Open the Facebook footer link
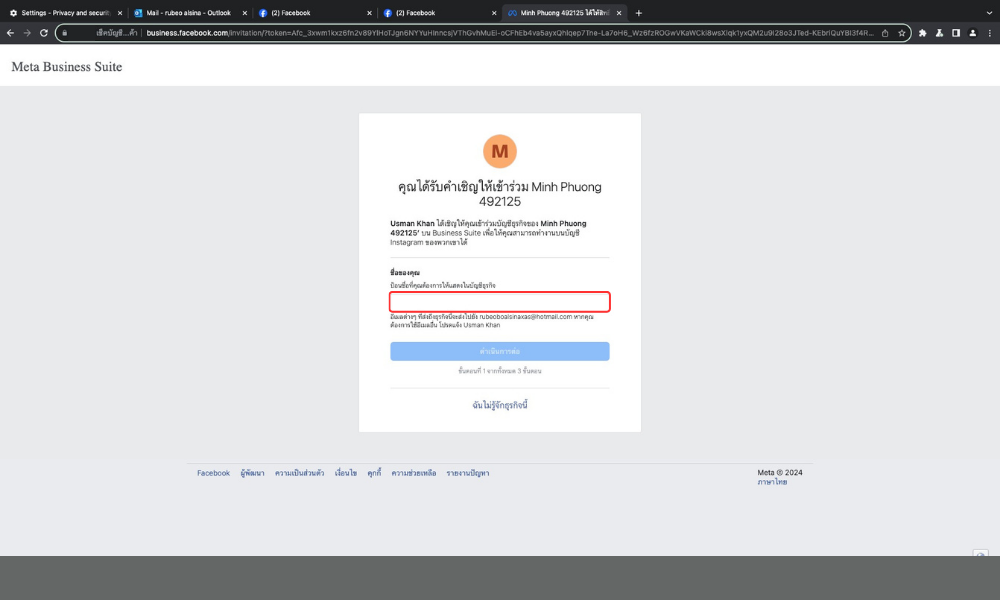 [213, 473]
